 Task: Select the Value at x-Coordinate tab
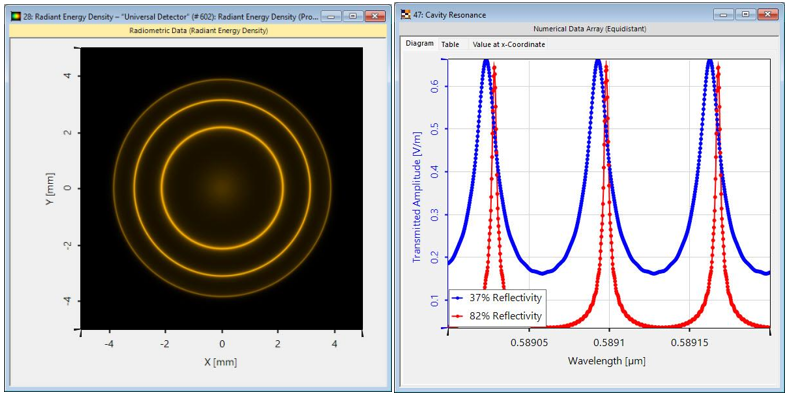509,44
